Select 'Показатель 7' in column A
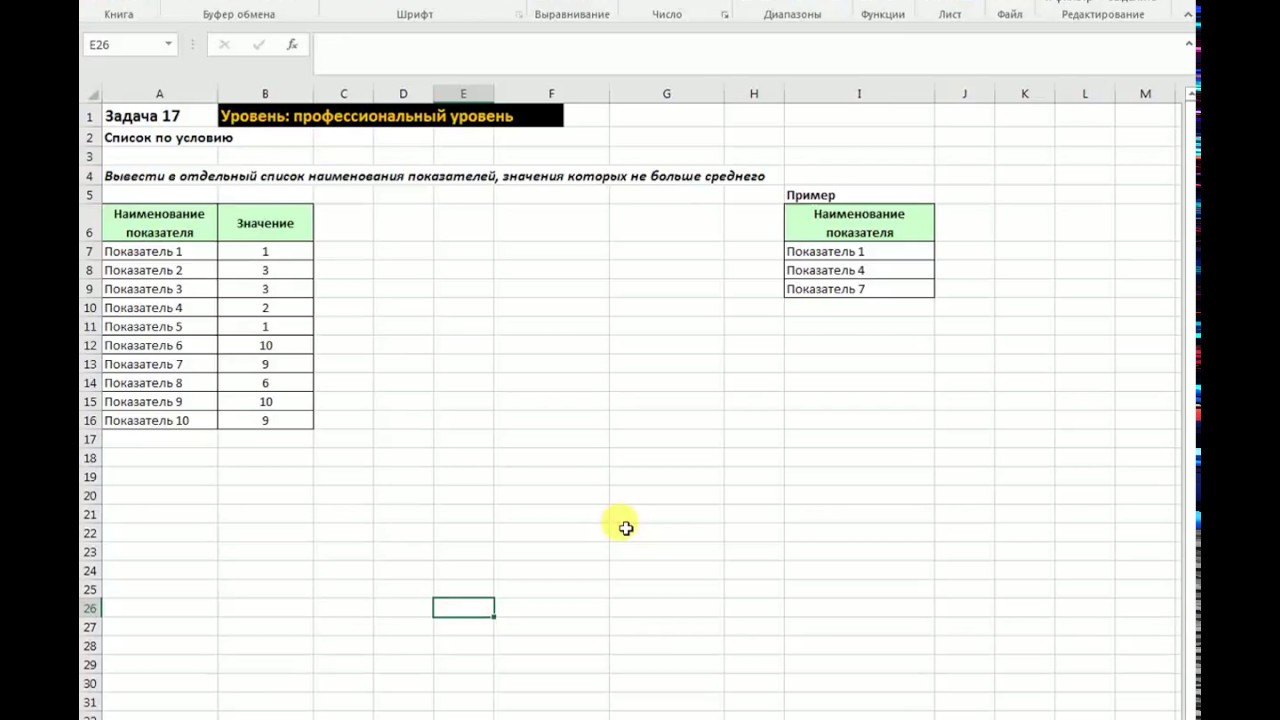The image size is (1280, 720). (159, 364)
